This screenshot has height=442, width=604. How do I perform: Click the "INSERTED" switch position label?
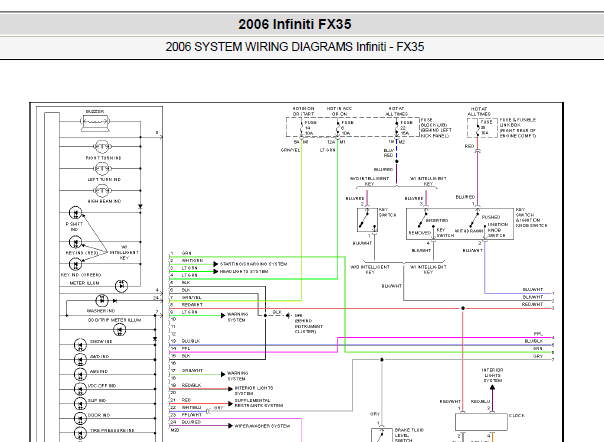(437, 220)
